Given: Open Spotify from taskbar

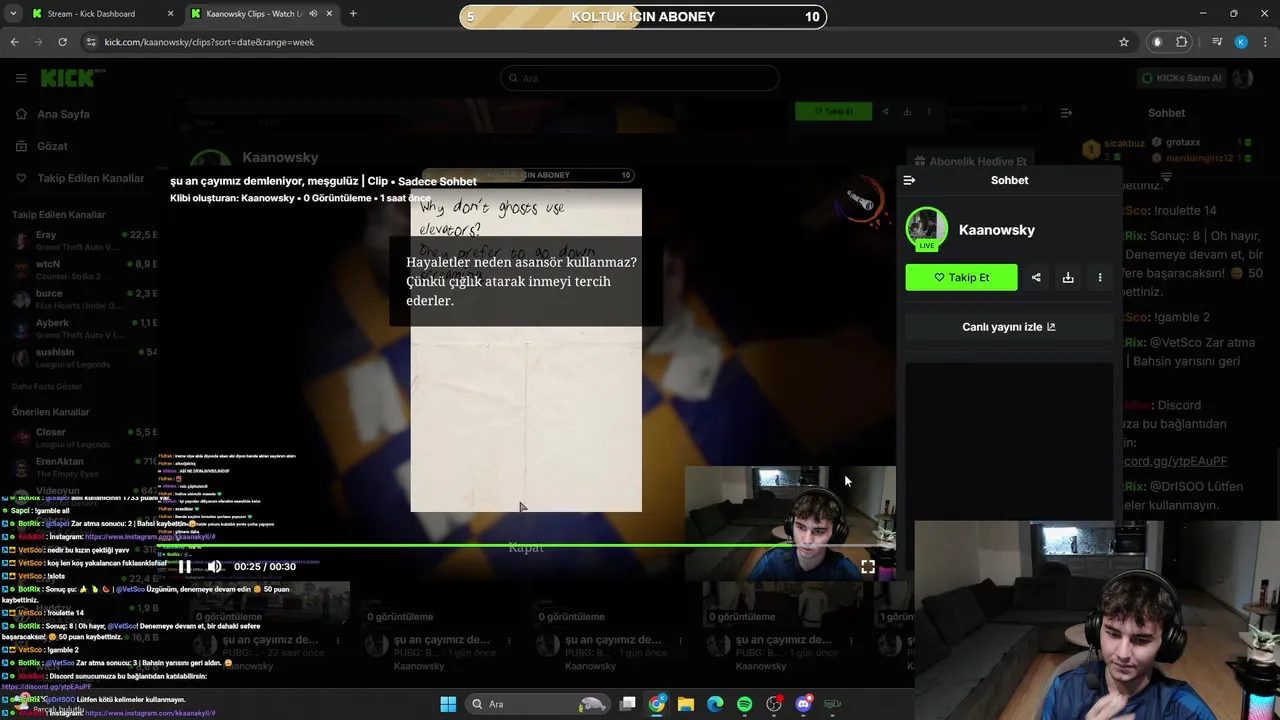Looking at the screenshot, I should pos(745,704).
